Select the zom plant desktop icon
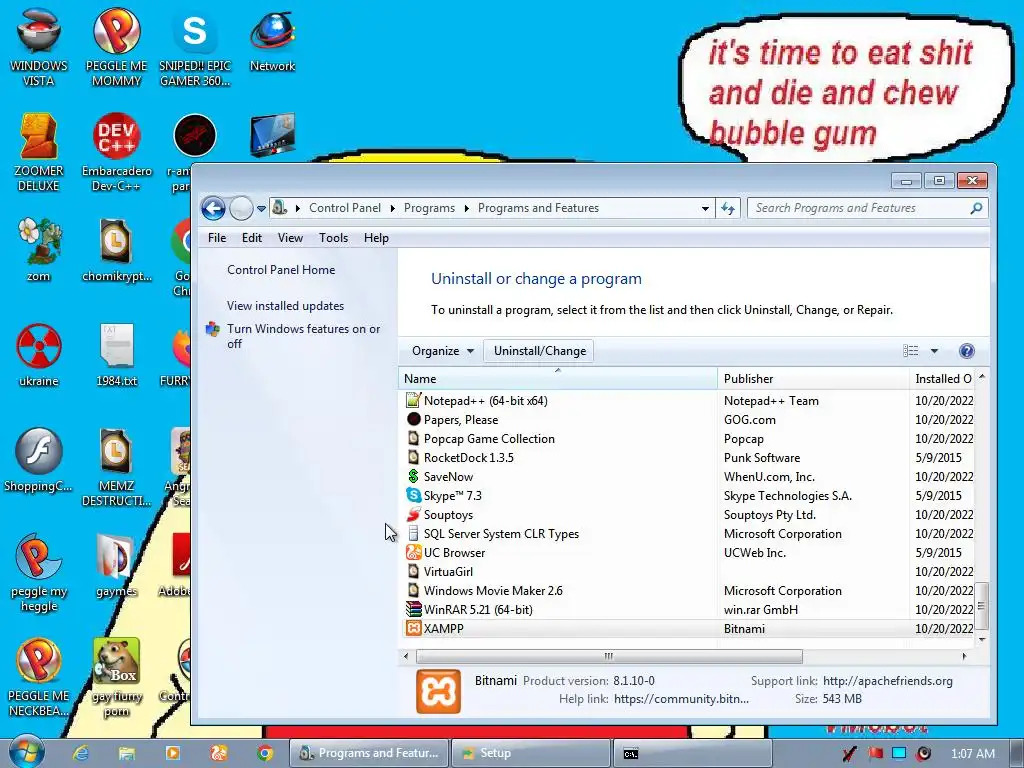 39,250
